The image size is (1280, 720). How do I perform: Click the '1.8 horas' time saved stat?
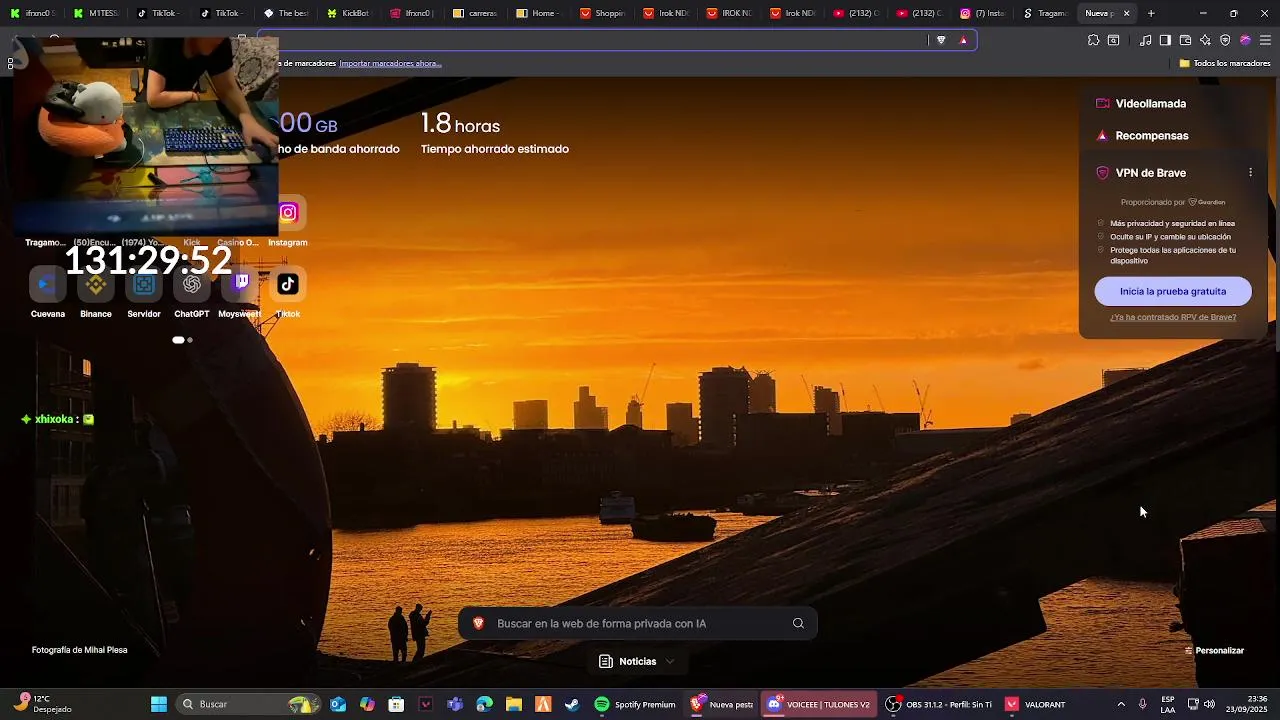click(x=460, y=124)
